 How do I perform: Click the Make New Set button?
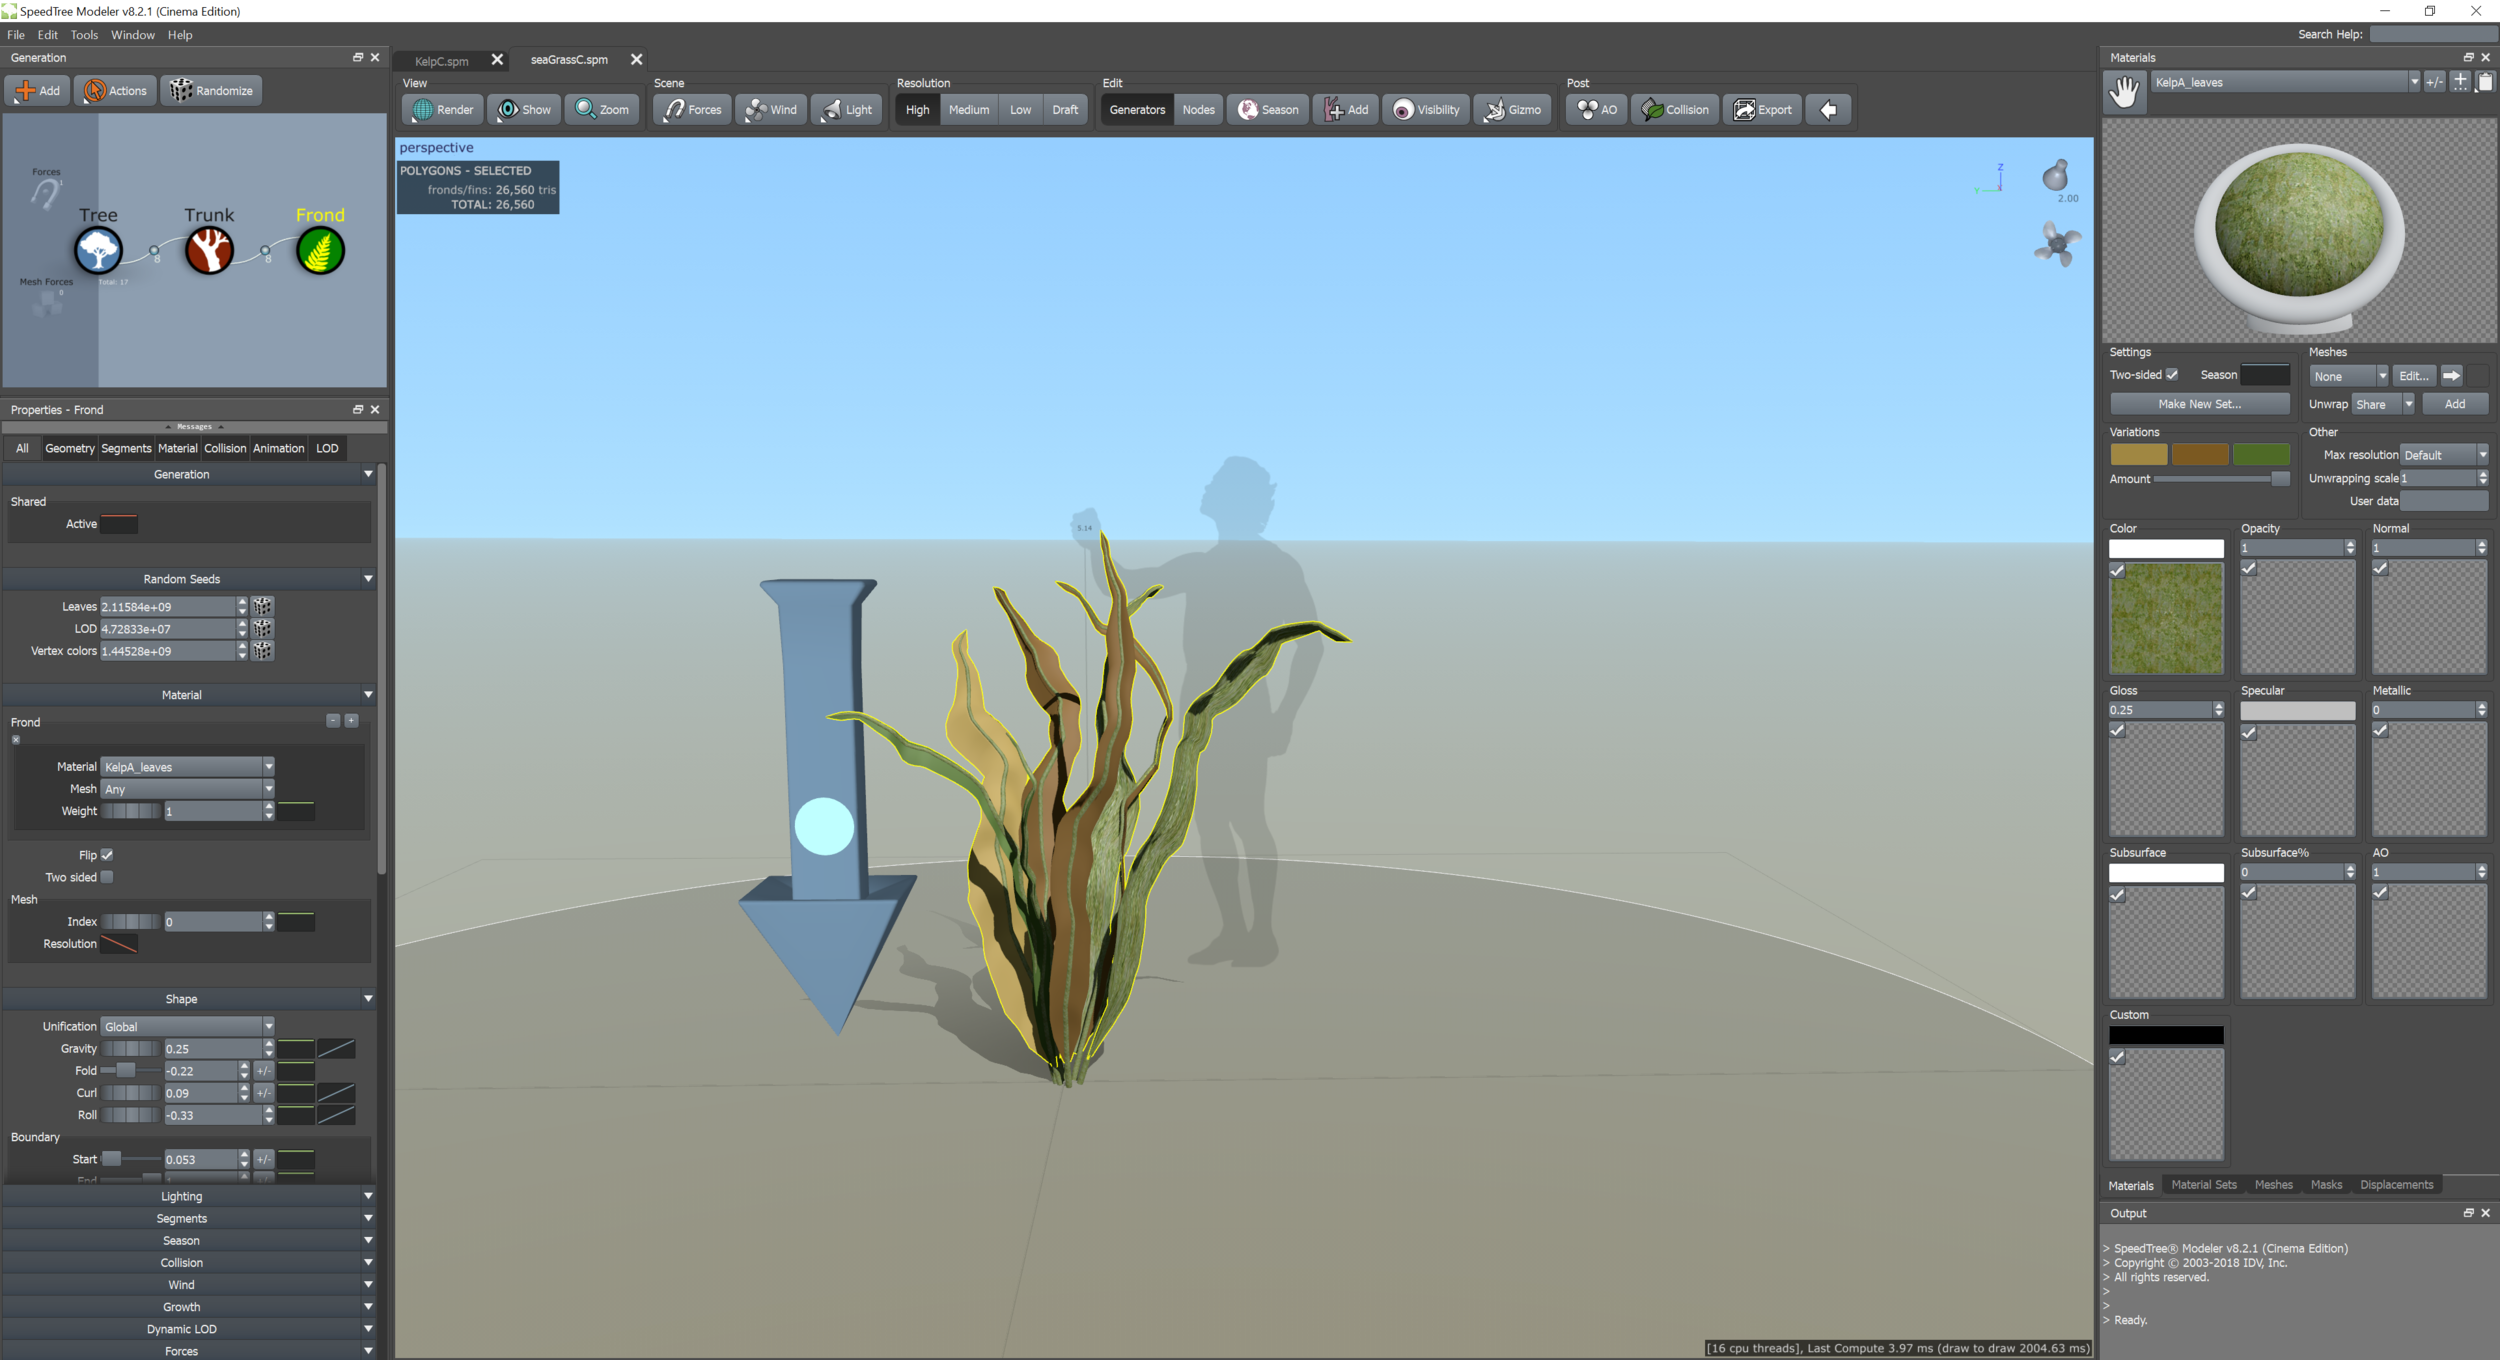pyautogui.click(x=2199, y=403)
